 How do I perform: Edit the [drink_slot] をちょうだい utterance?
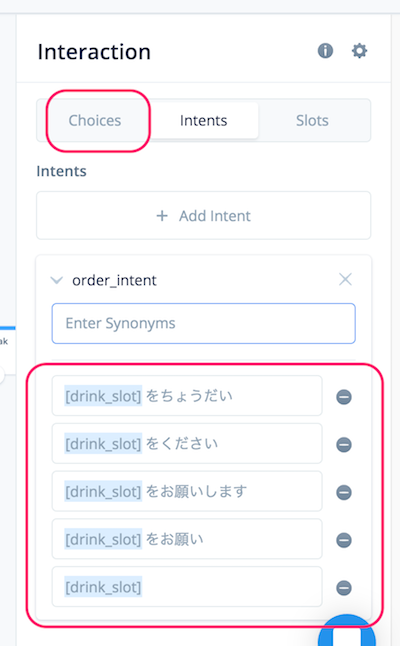tap(187, 396)
